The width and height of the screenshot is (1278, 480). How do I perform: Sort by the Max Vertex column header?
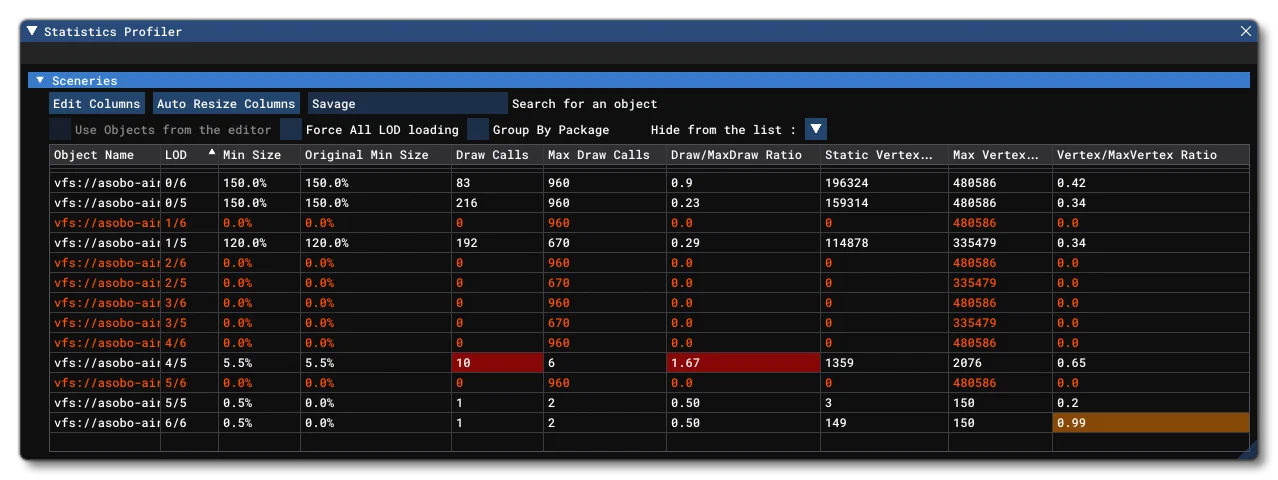click(1000, 155)
